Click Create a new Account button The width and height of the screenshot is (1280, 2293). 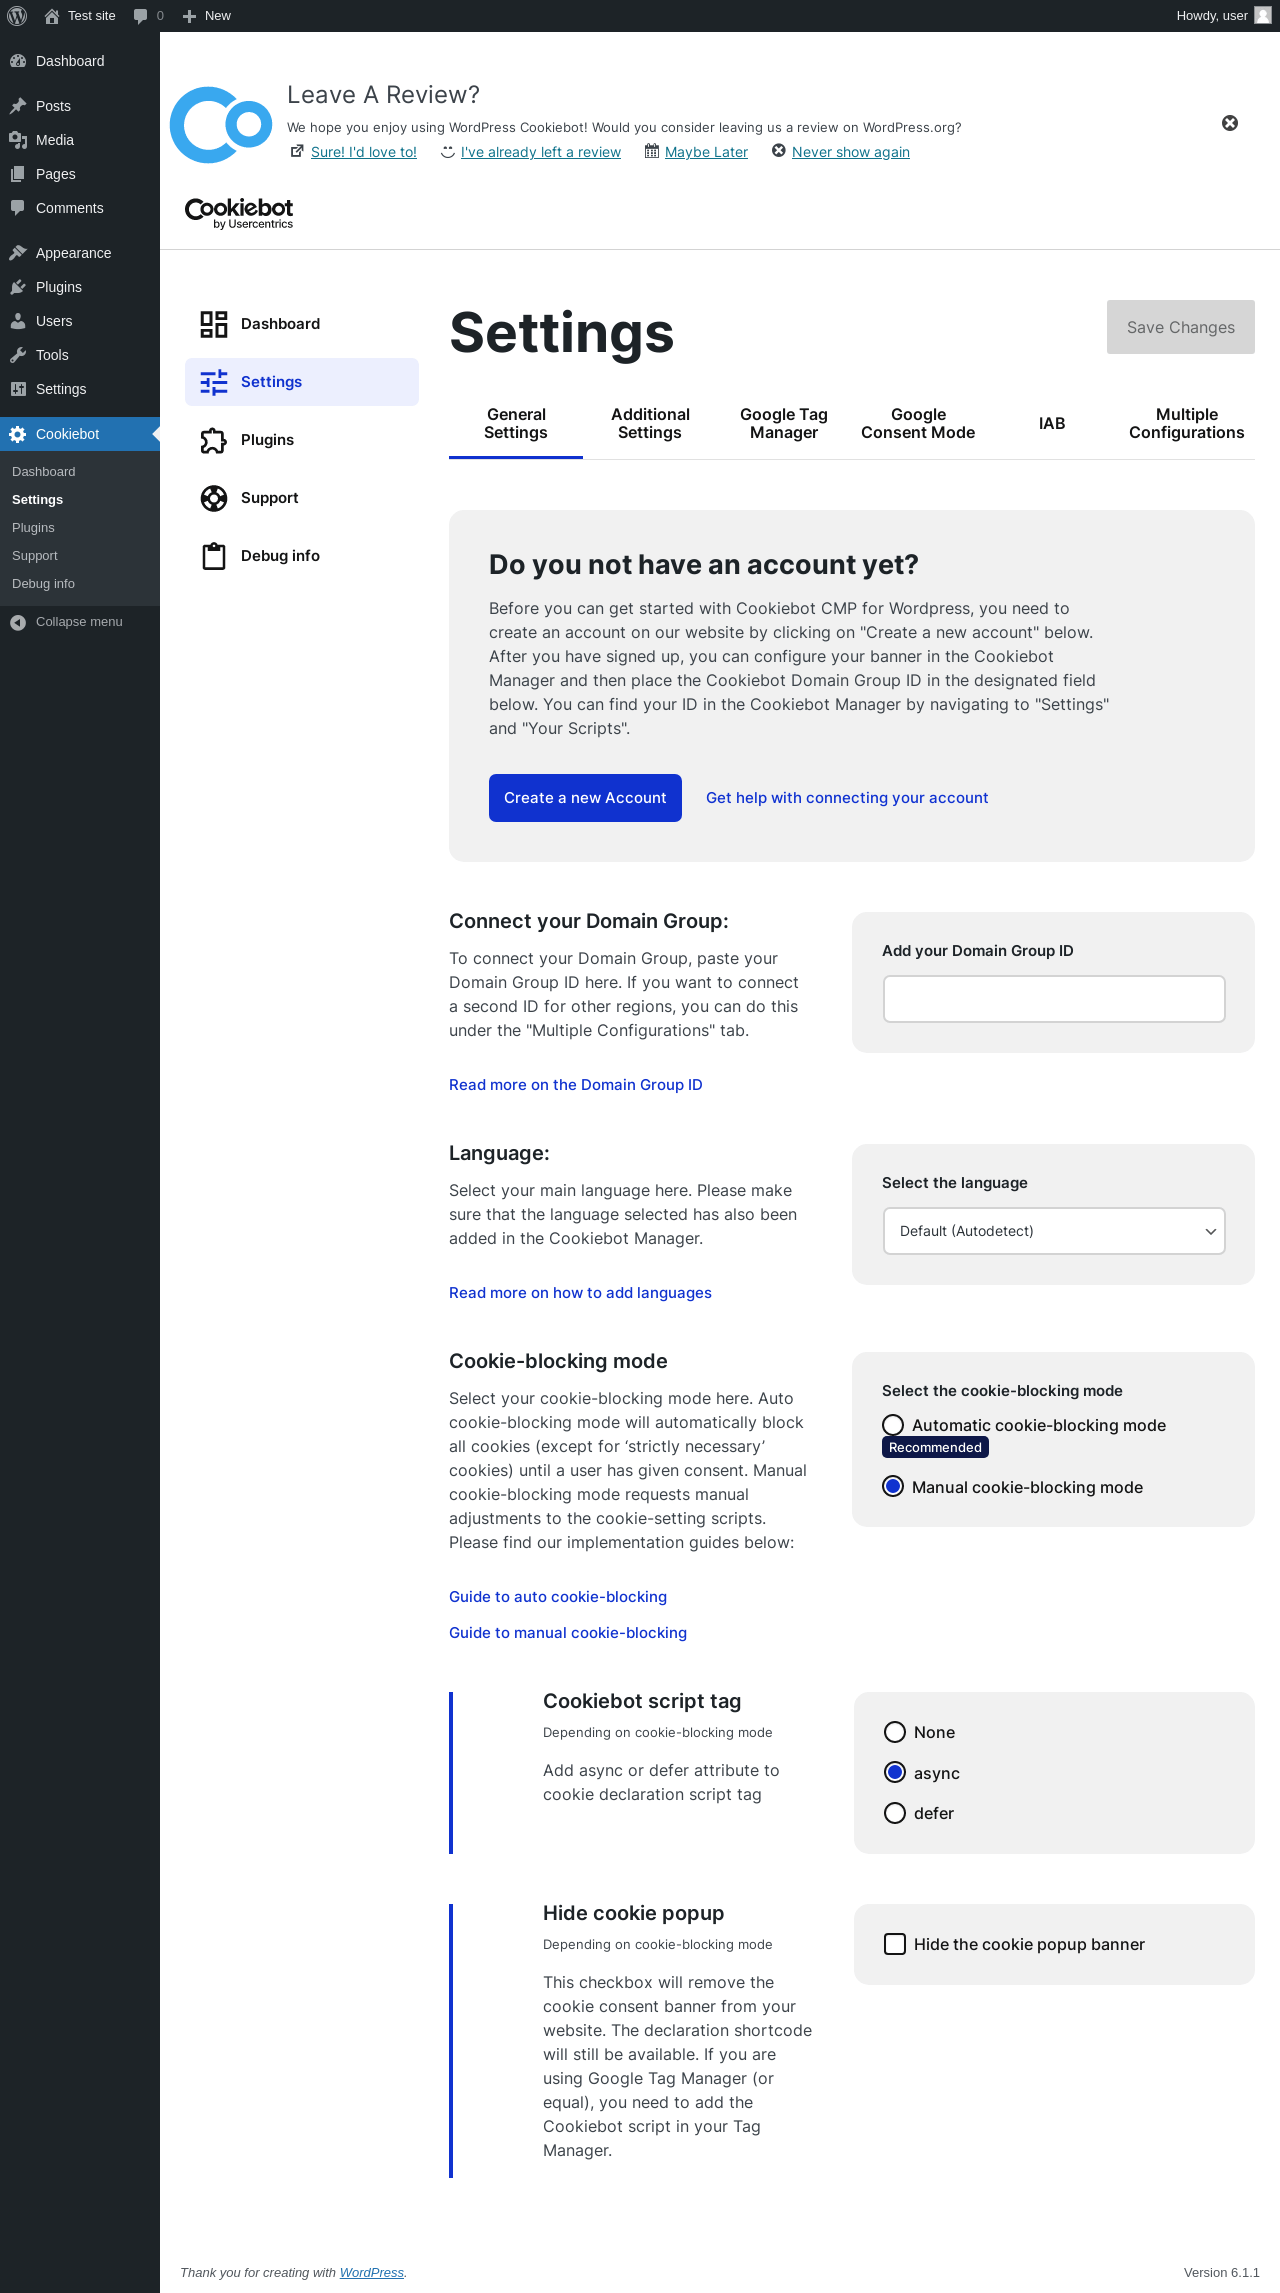pos(585,798)
